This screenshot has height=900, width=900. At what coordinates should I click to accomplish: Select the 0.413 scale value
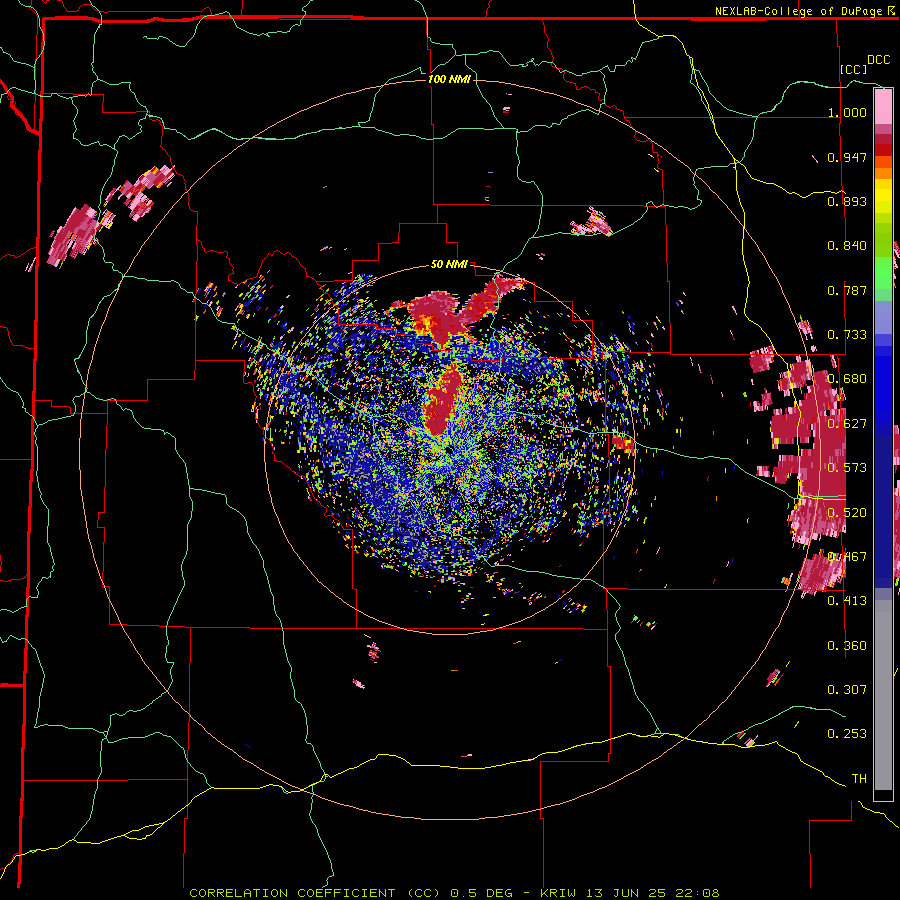point(847,601)
